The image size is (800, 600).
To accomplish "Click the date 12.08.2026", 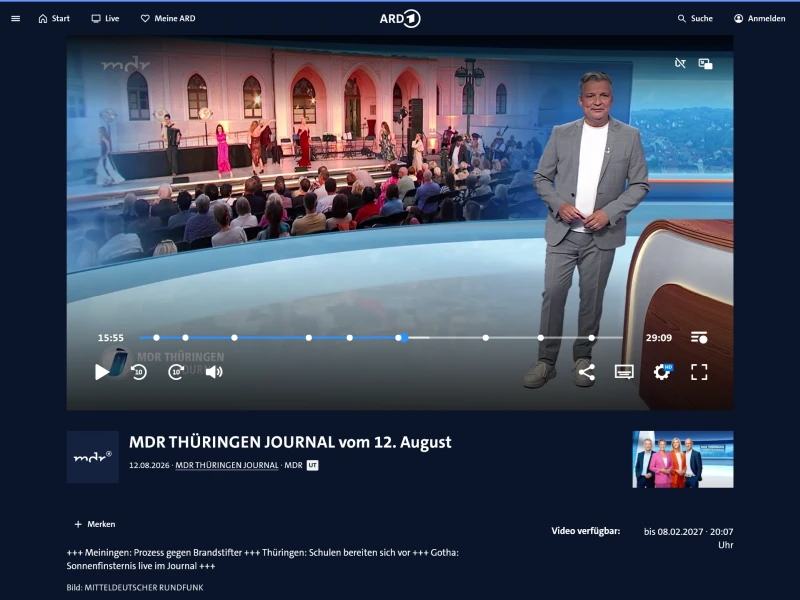I will tap(149, 465).
